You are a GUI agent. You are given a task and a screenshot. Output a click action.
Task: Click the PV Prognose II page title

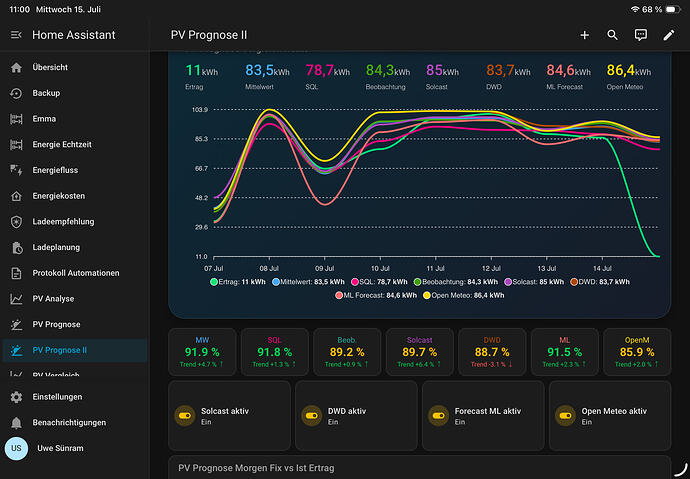(209, 35)
